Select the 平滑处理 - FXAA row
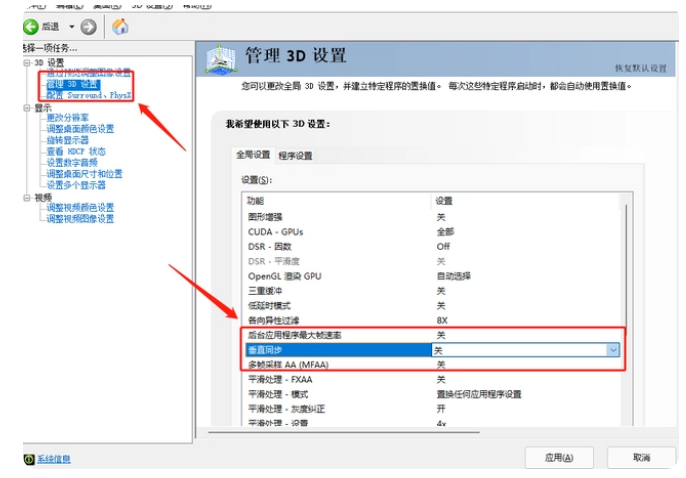 (432, 380)
